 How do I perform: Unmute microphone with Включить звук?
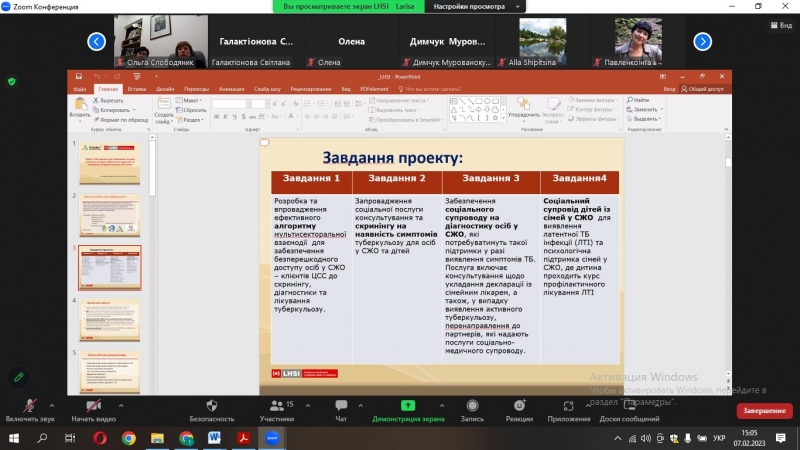[30, 411]
